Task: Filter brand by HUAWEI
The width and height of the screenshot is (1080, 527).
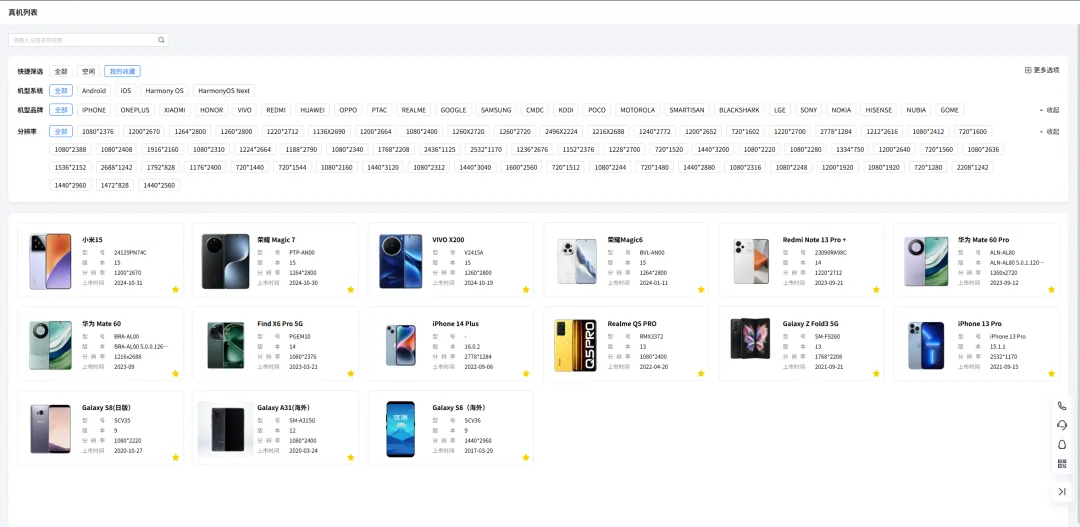Action: pos(313,110)
